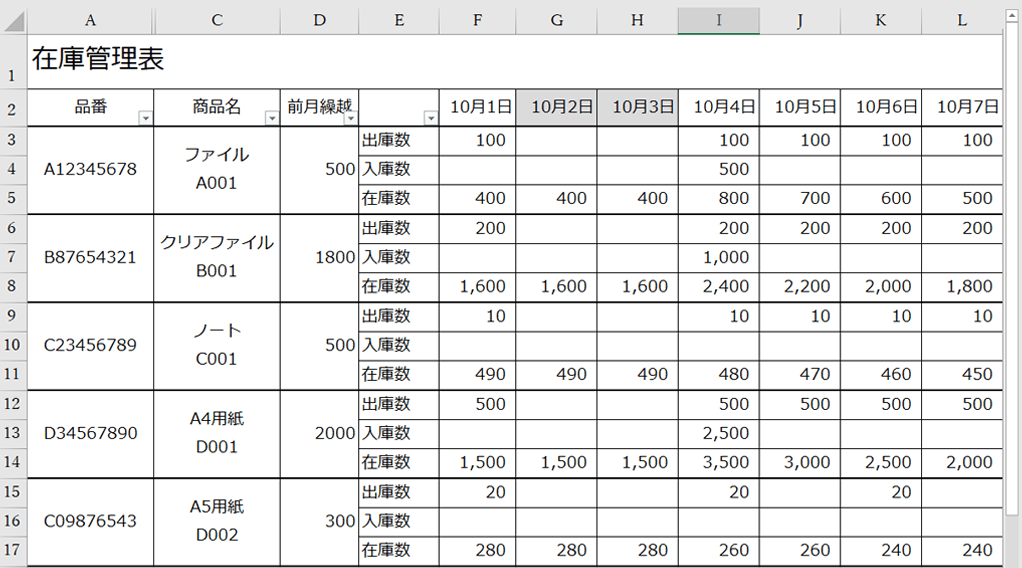Select column F header

[x=478, y=20]
